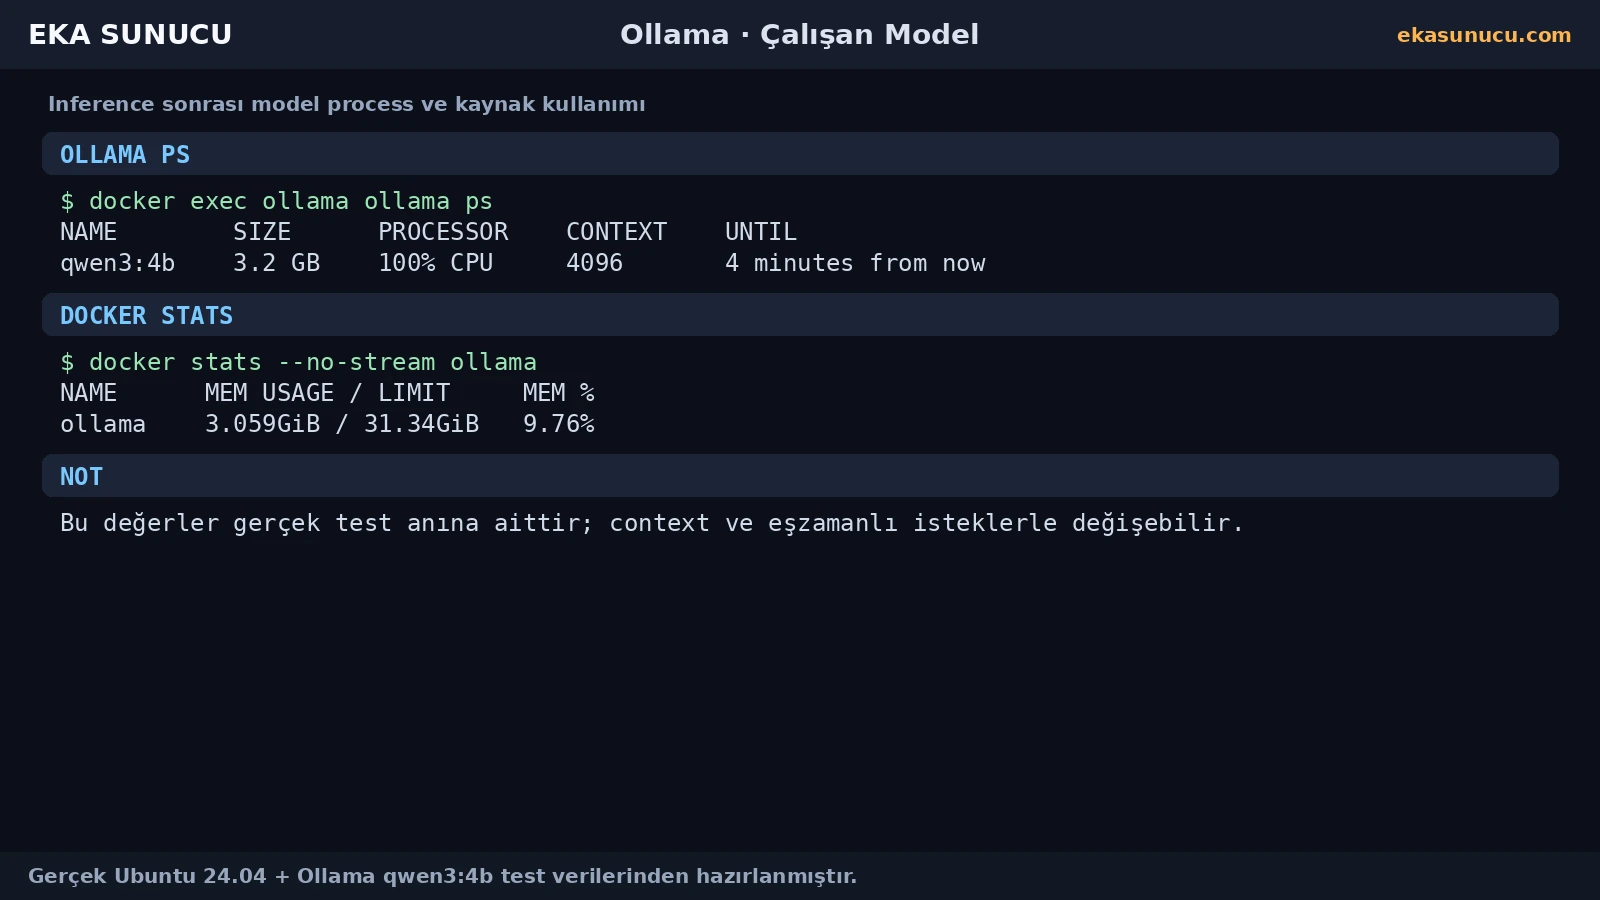Click the 3.059GiB / 31.34GiB memory value
Viewport: 1600px width, 900px height.
pos(342,424)
